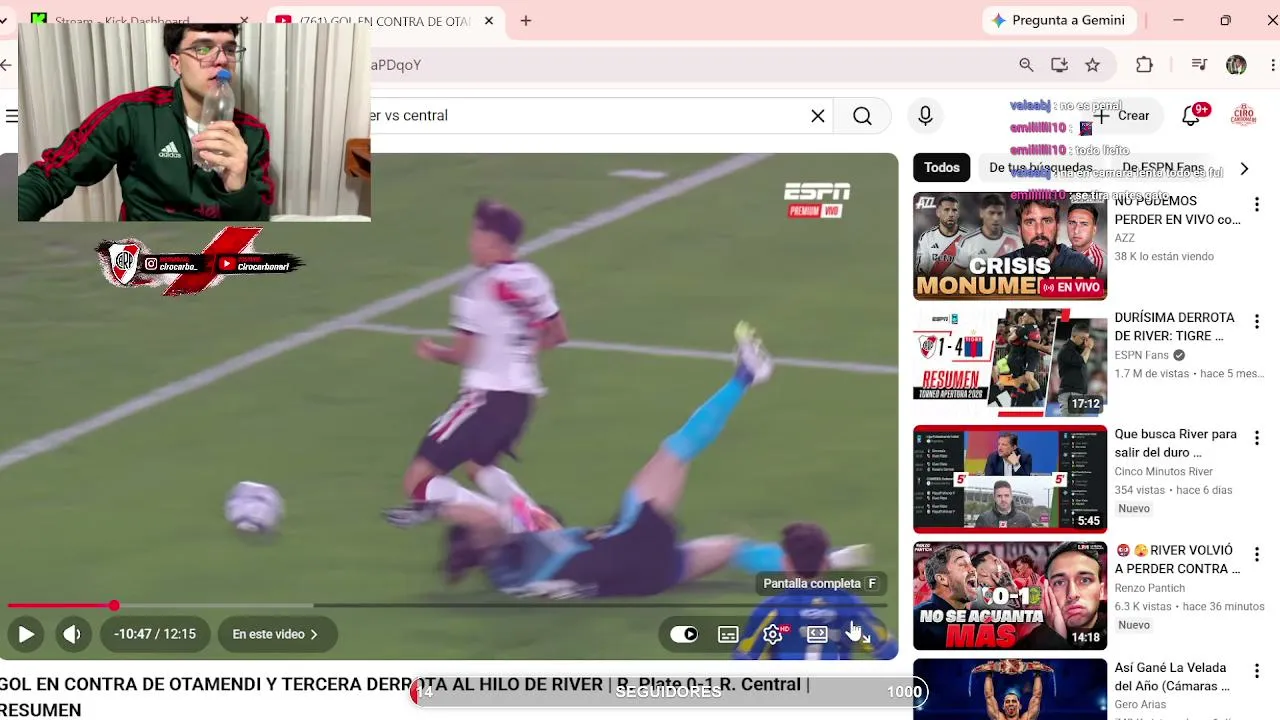
Task: Open Chrome zoom magnifier in address bar
Action: 1026,65
